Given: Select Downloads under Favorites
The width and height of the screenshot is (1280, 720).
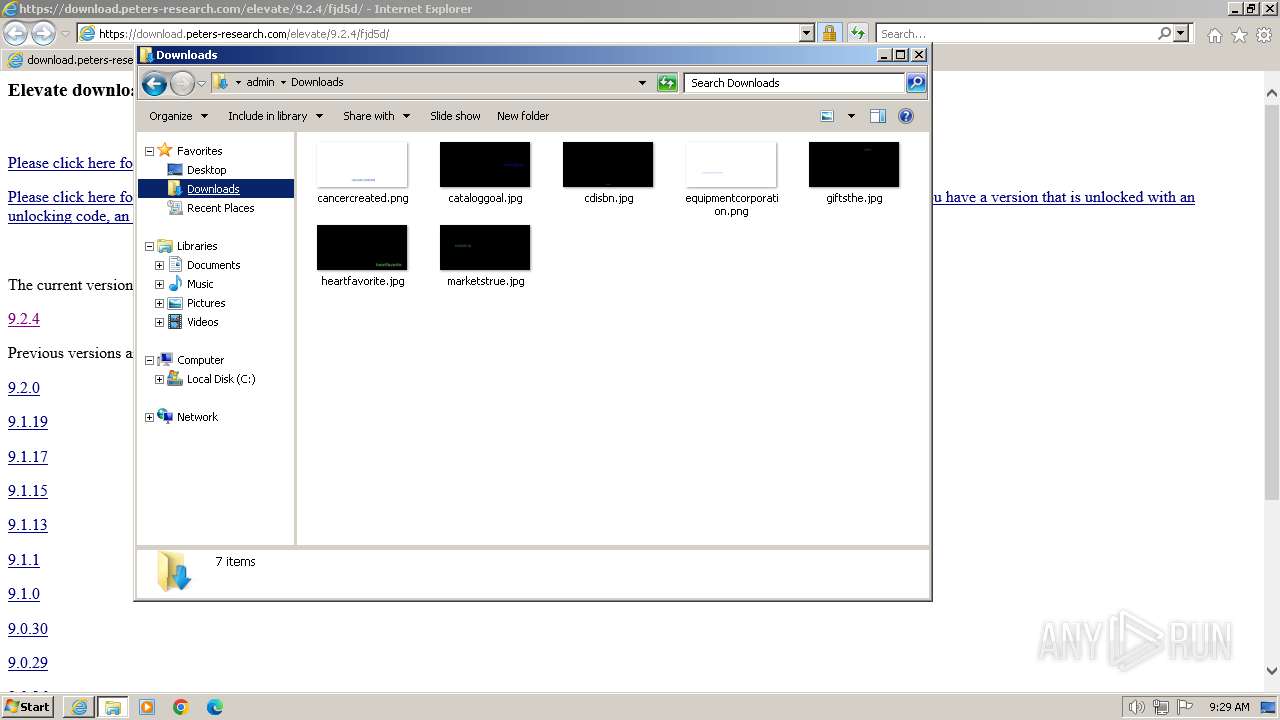Looking at the screenshot, I should [x=213, y=189].
